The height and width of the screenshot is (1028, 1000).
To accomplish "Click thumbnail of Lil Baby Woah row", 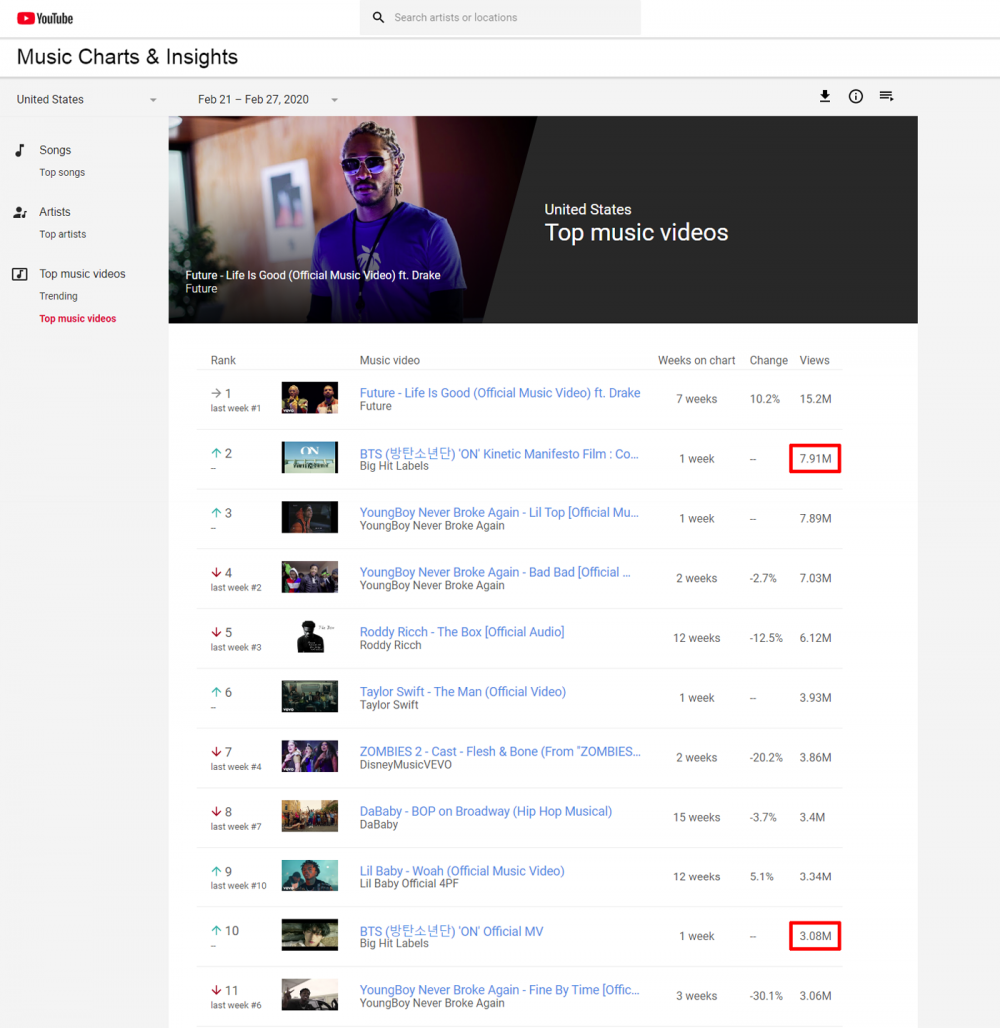I will [310, 875].
